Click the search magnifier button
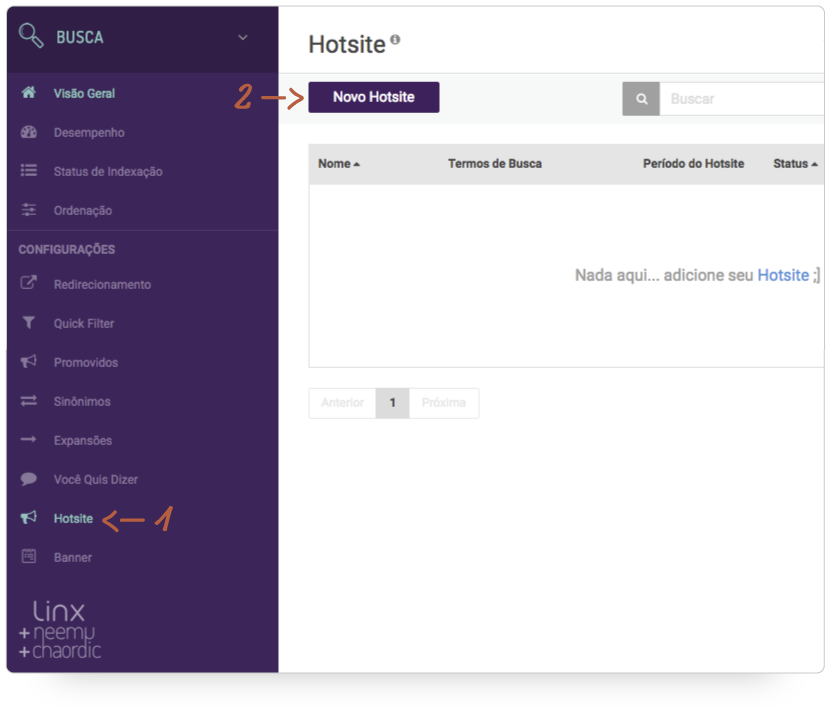The width and height of the screenshot is (831, 721). [641, 99]
